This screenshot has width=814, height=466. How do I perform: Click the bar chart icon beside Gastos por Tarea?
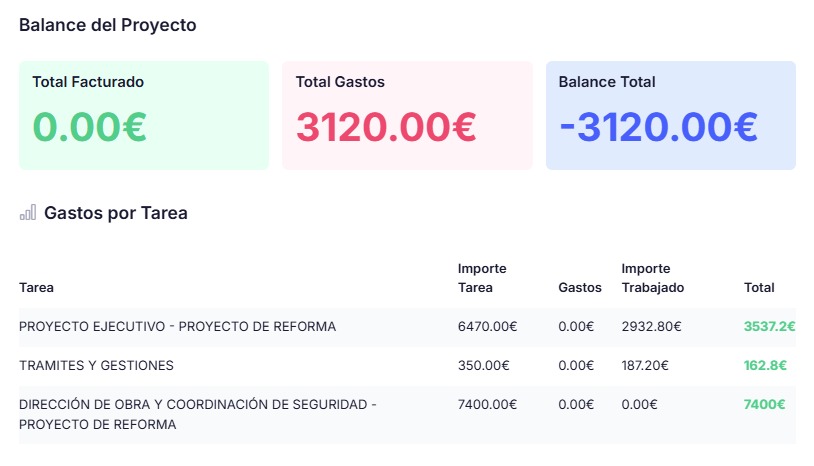pyautogui.click(x=28, y=212)
